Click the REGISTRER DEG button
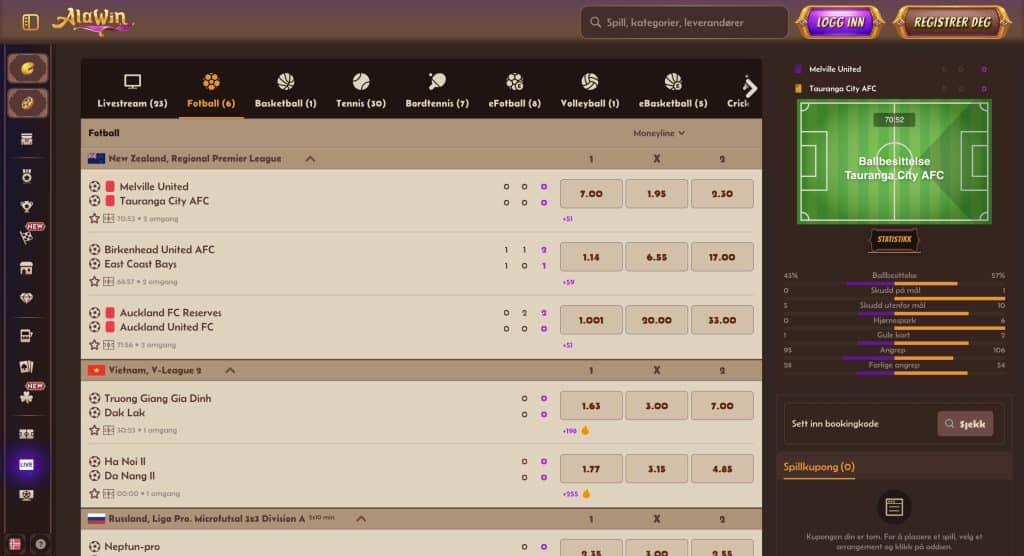1024x556 pixels. [952, 22]
